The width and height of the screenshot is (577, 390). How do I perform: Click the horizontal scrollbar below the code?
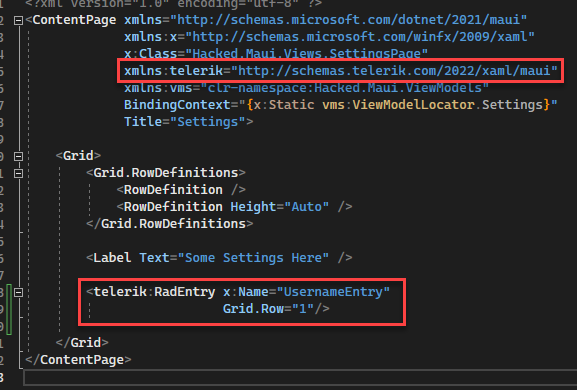[300, 378]
